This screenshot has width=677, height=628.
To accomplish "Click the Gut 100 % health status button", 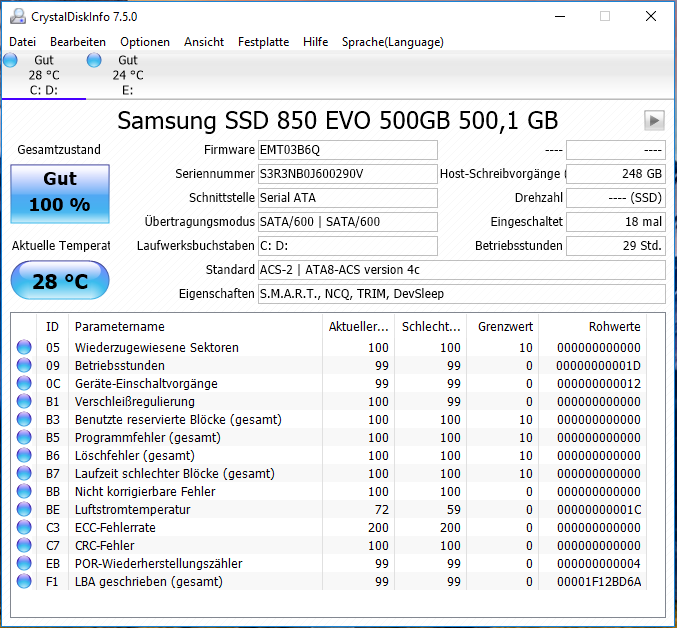I will coord(60,194).
